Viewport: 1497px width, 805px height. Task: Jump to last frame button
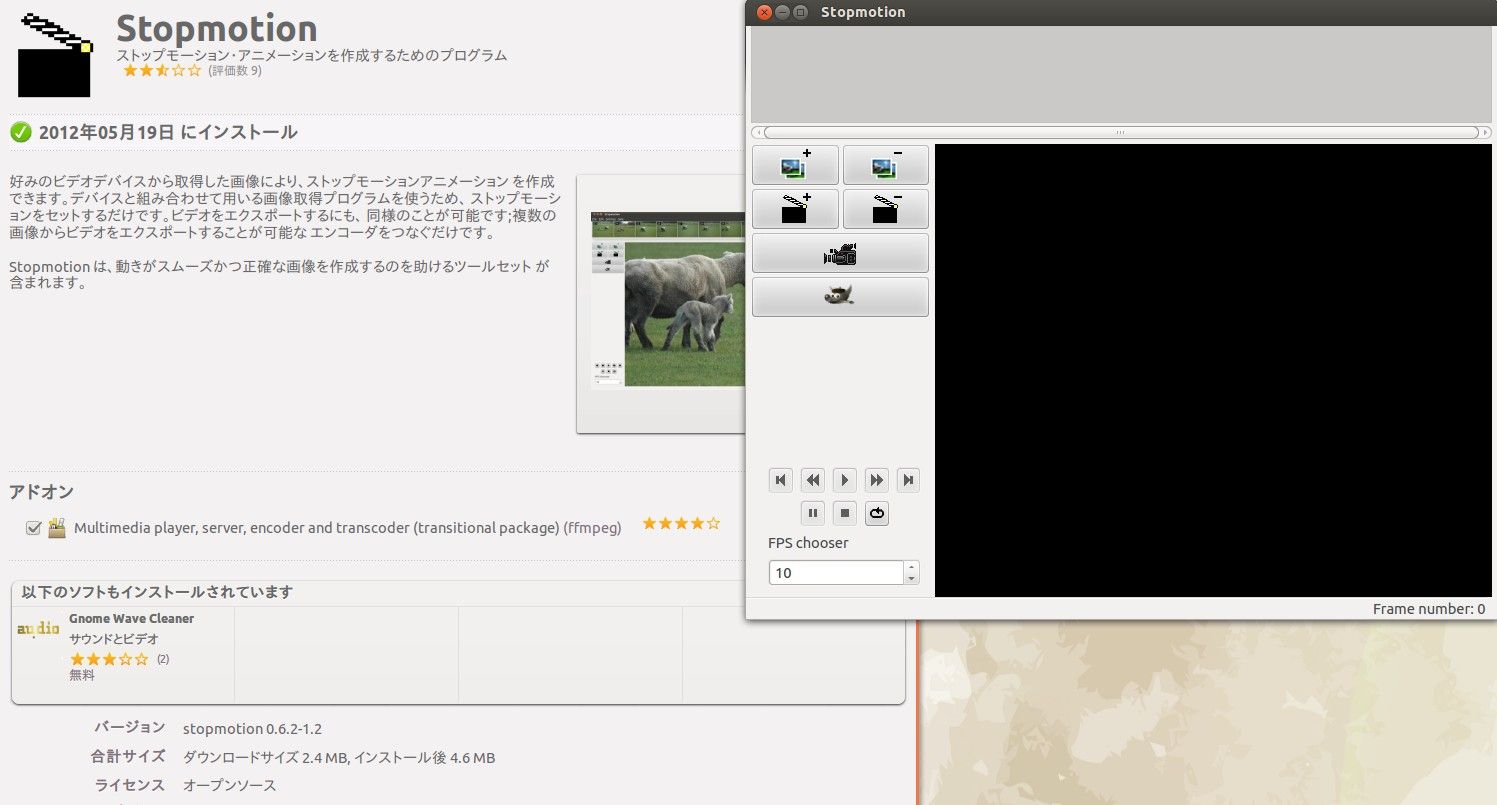(908, 480)
